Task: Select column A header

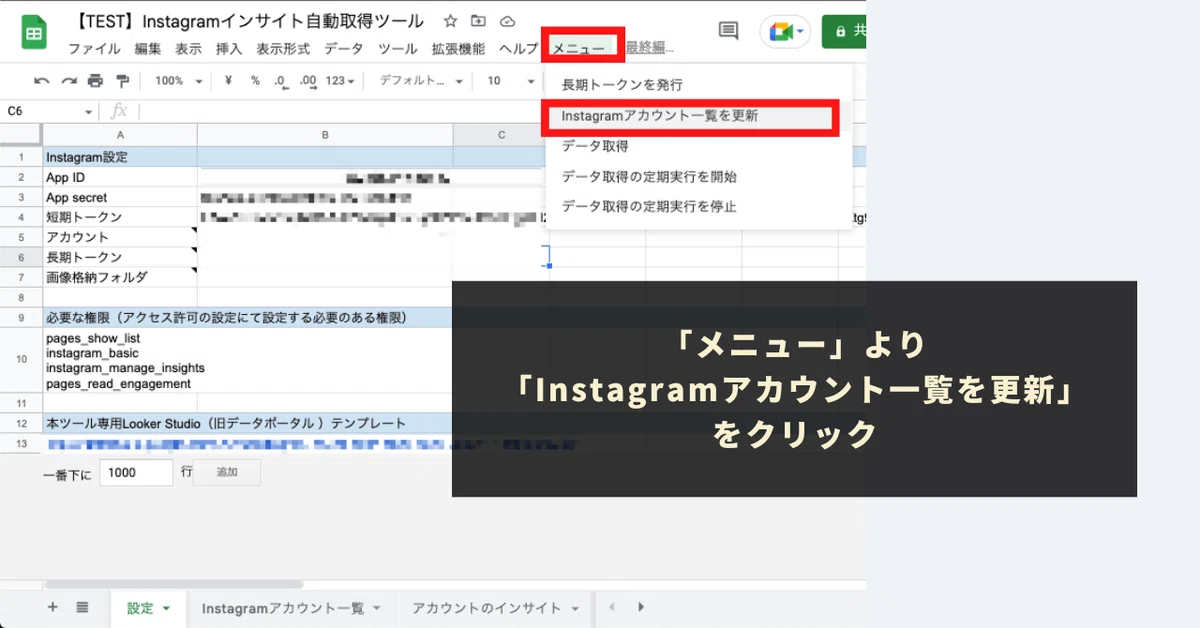Action: [x=120, y=135]
